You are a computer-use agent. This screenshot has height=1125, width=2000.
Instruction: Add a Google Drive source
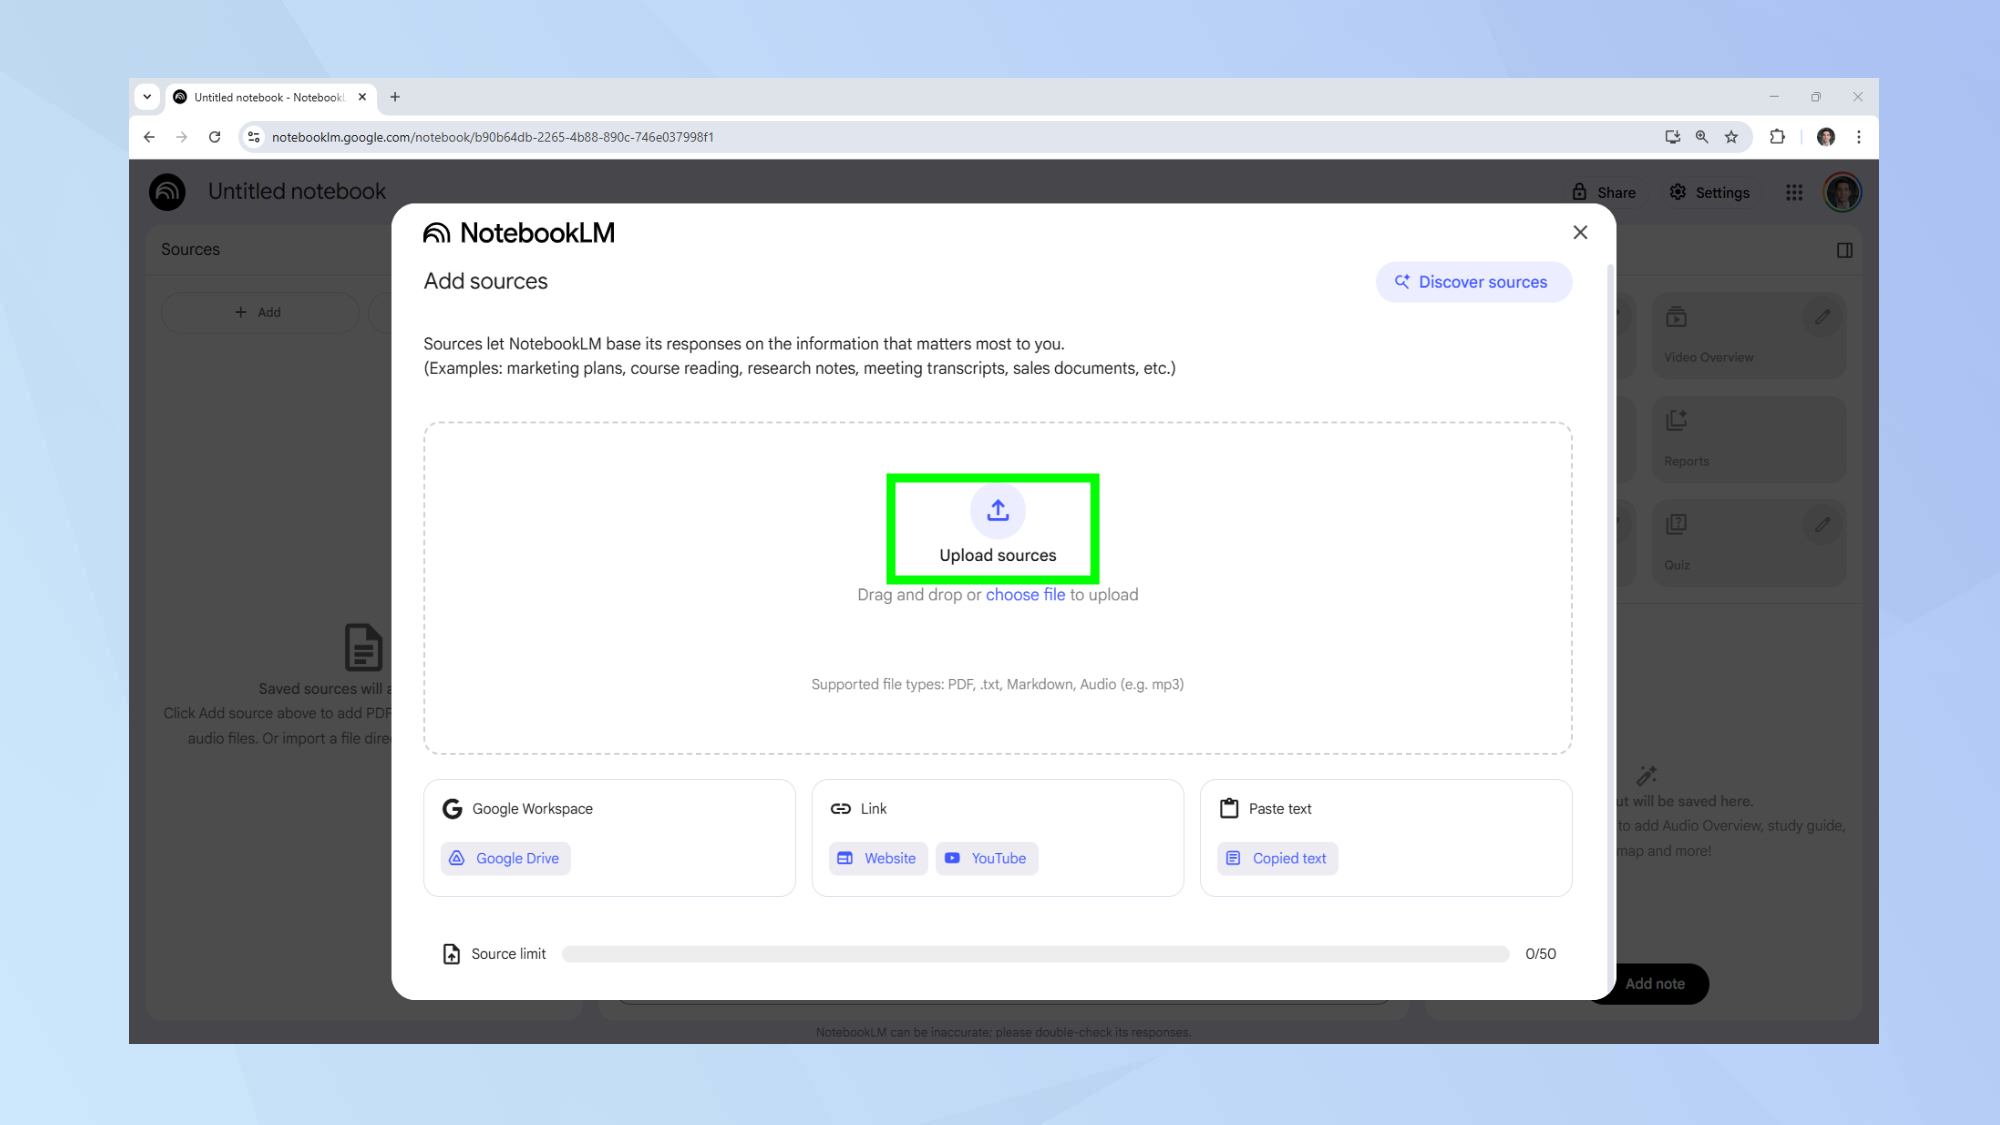tap(506, 858)
